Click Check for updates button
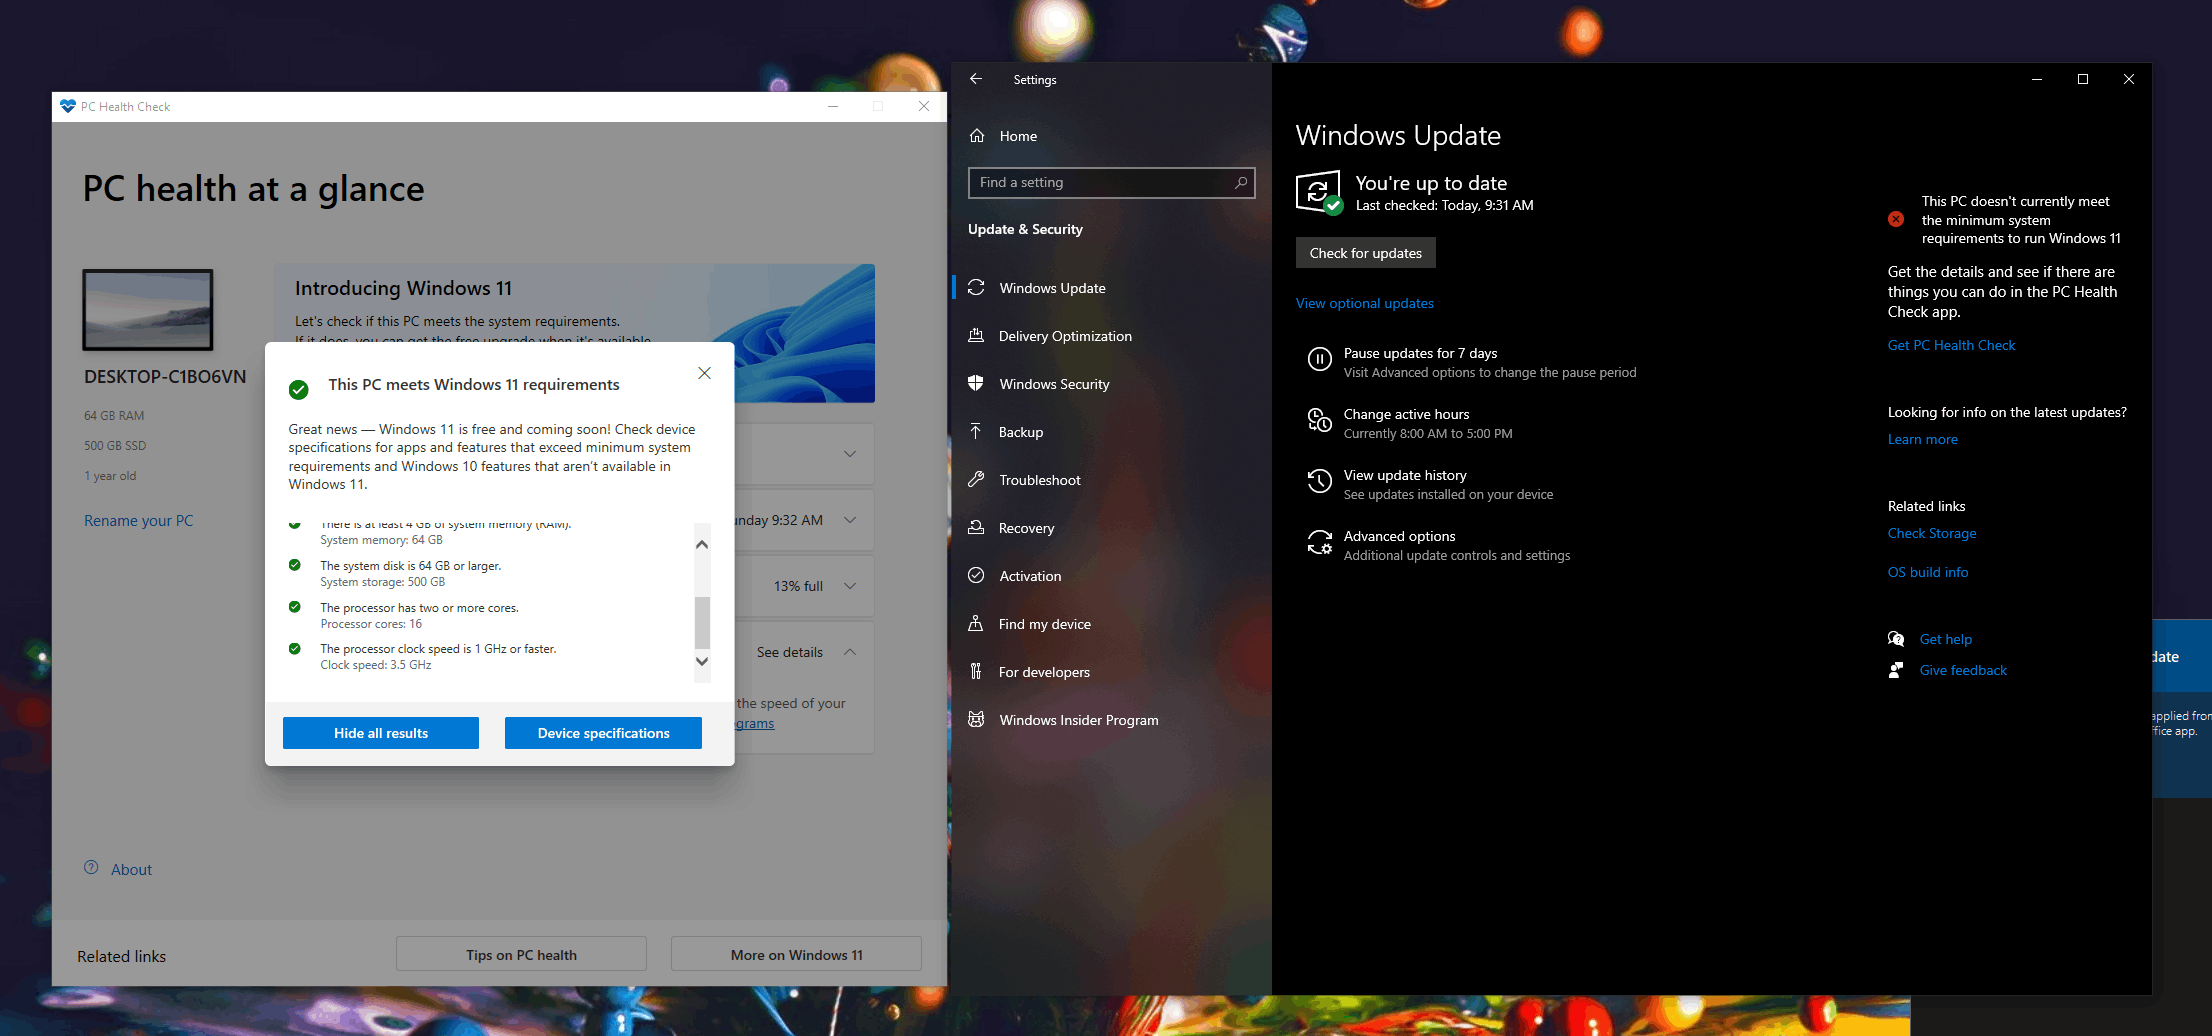 [1366, 253]
